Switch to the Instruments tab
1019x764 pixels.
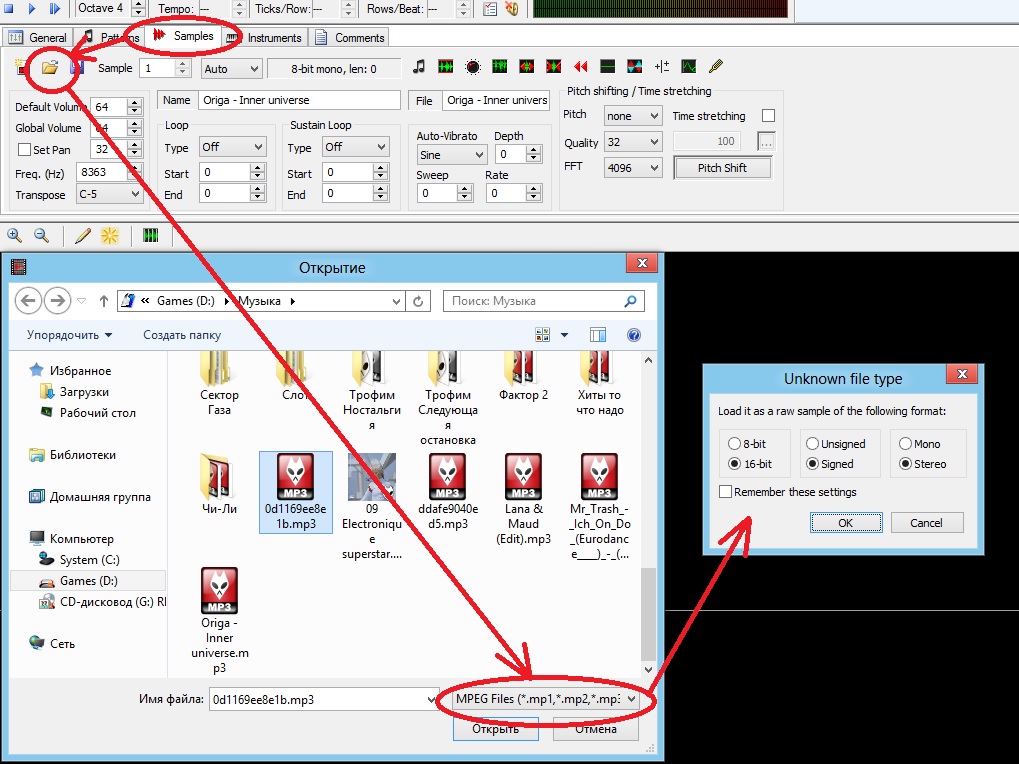[x=265, y=38]
